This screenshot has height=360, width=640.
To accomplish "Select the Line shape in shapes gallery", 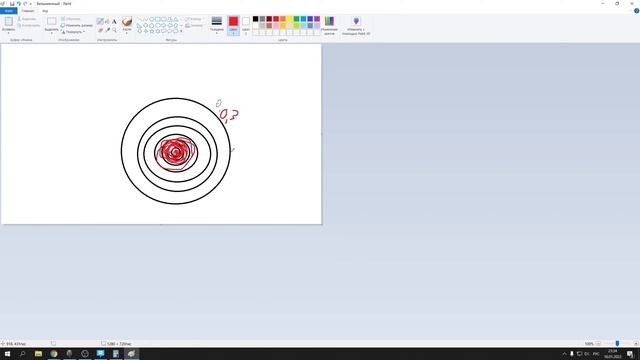I will click(140, 19).
